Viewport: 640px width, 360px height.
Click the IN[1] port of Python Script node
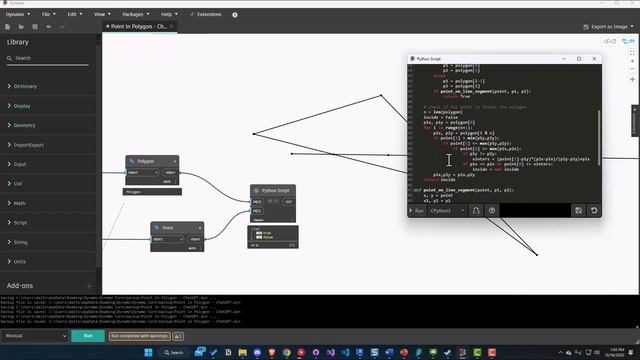[257, 211]
